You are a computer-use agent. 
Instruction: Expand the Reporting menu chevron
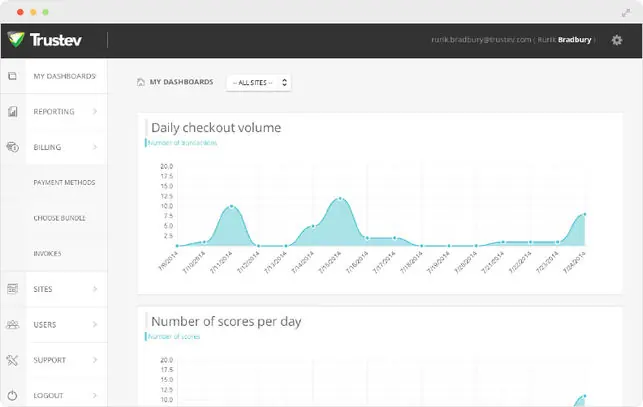click(95, 111)
